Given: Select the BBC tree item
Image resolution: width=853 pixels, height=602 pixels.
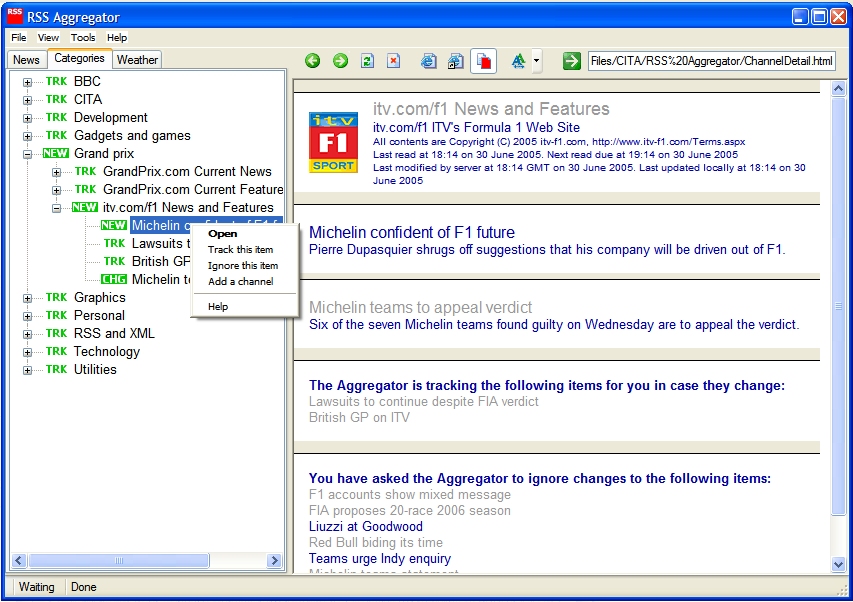Looking at the screenshot, I should 87,81.
